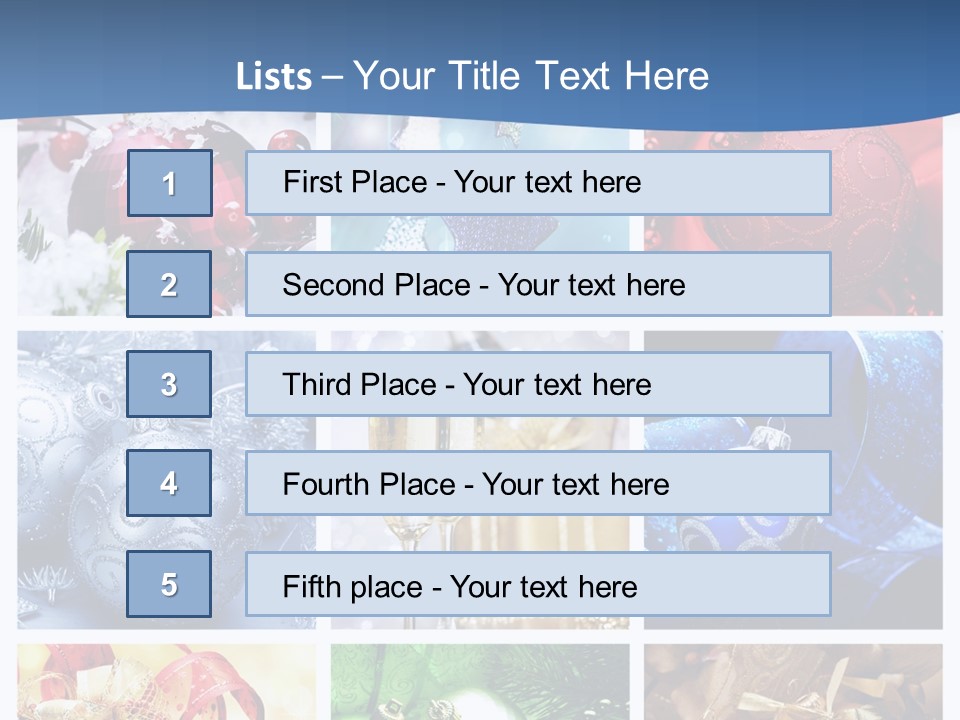Select number box 1
Viewport: 960px width, 720px height.
[169, 183]
